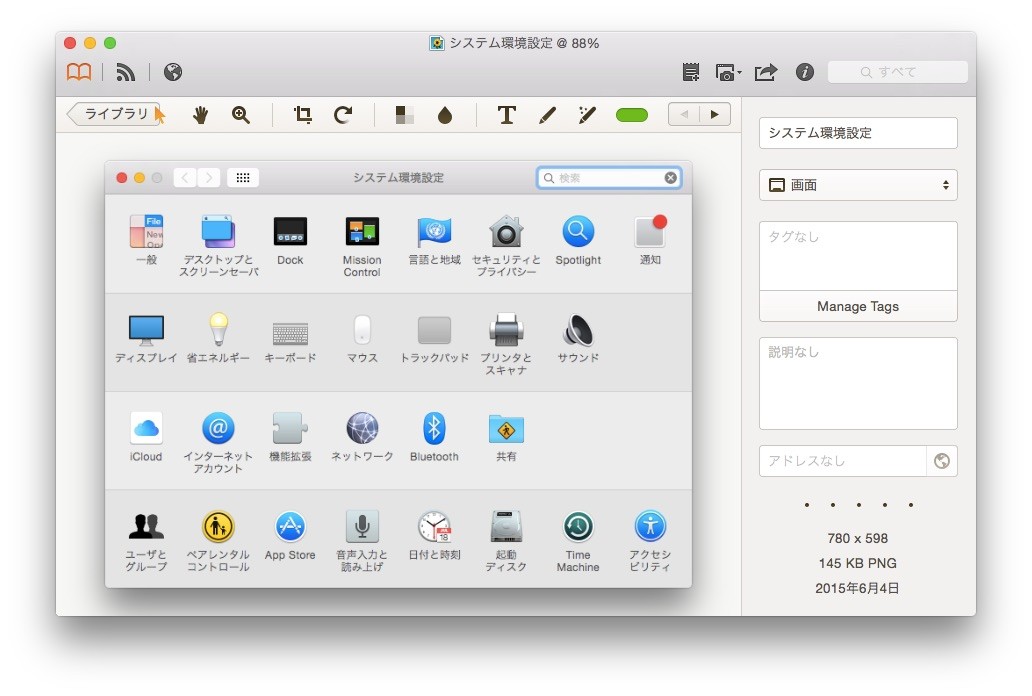Viewport: 1032px width, 696px height.
Task: Click the search clear X button
Action: [670, 178]
